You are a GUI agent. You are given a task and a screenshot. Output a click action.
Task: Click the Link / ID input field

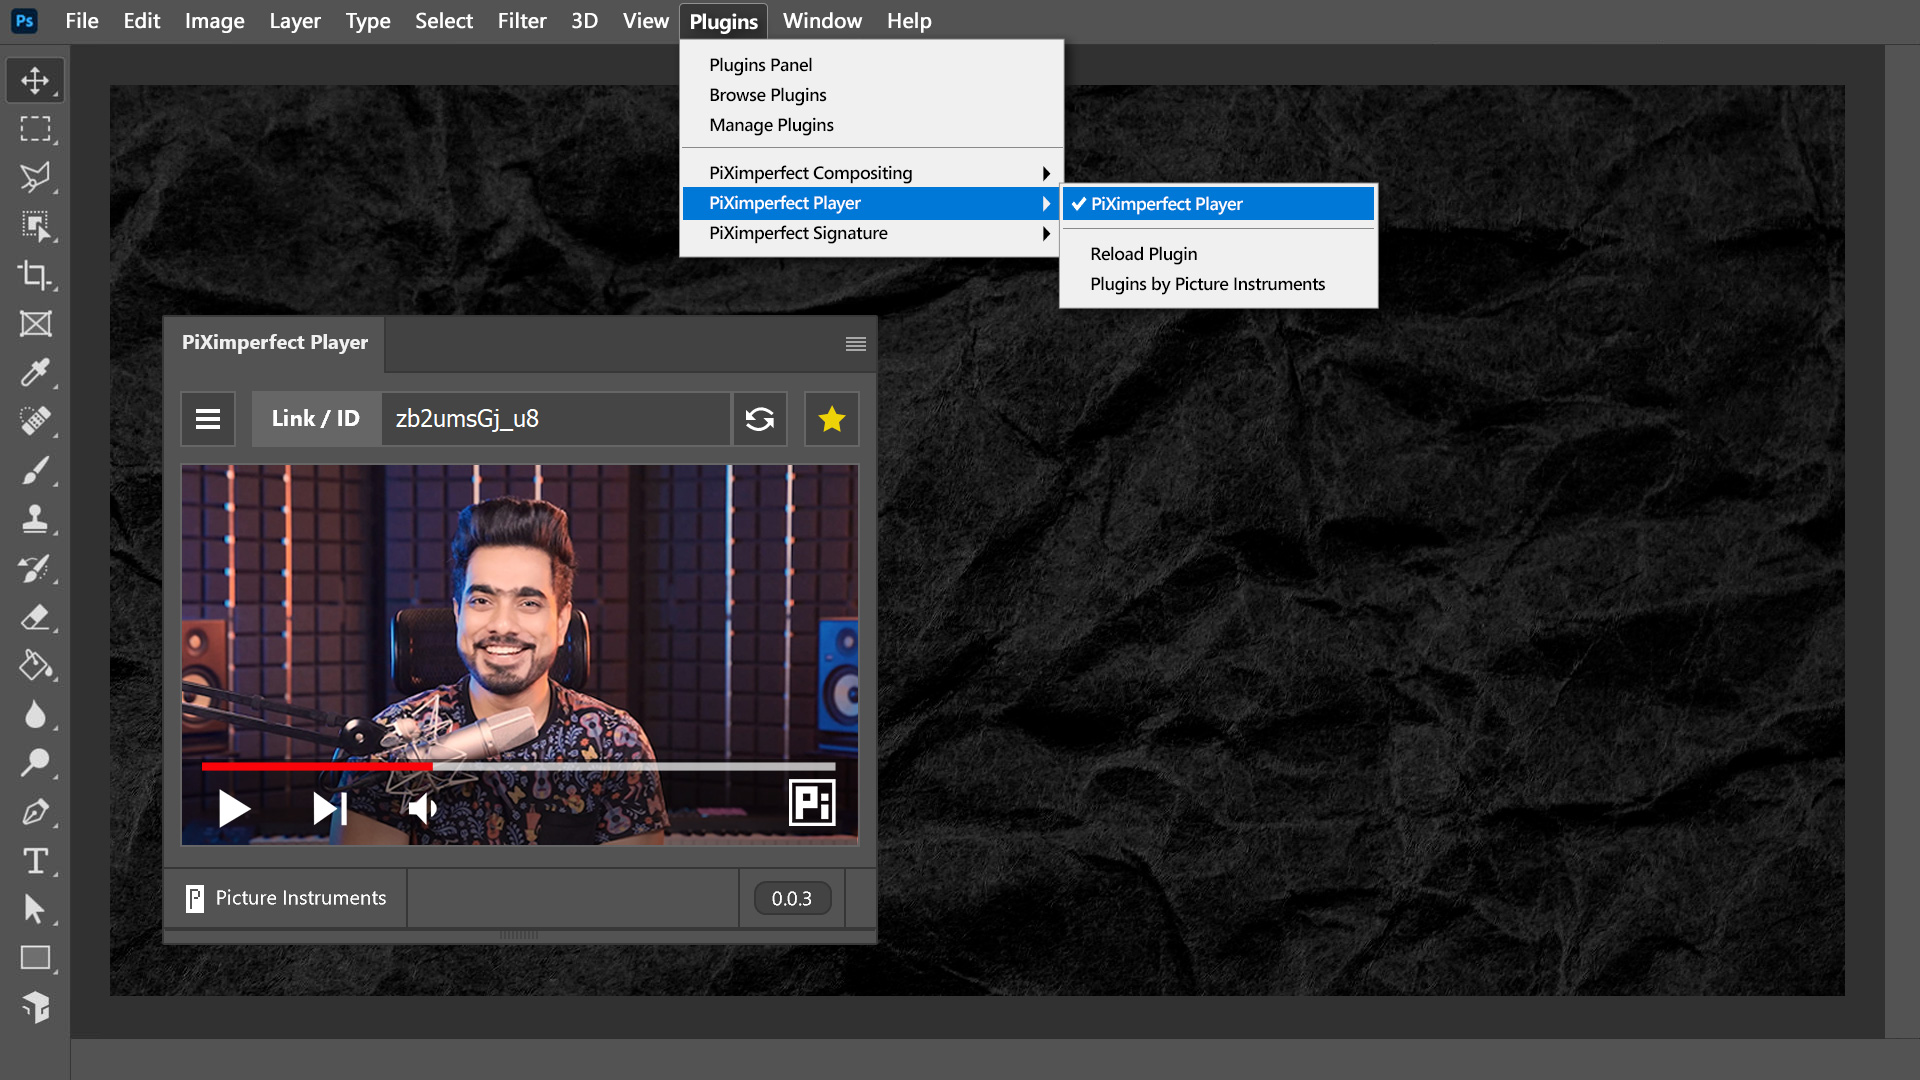555,419
